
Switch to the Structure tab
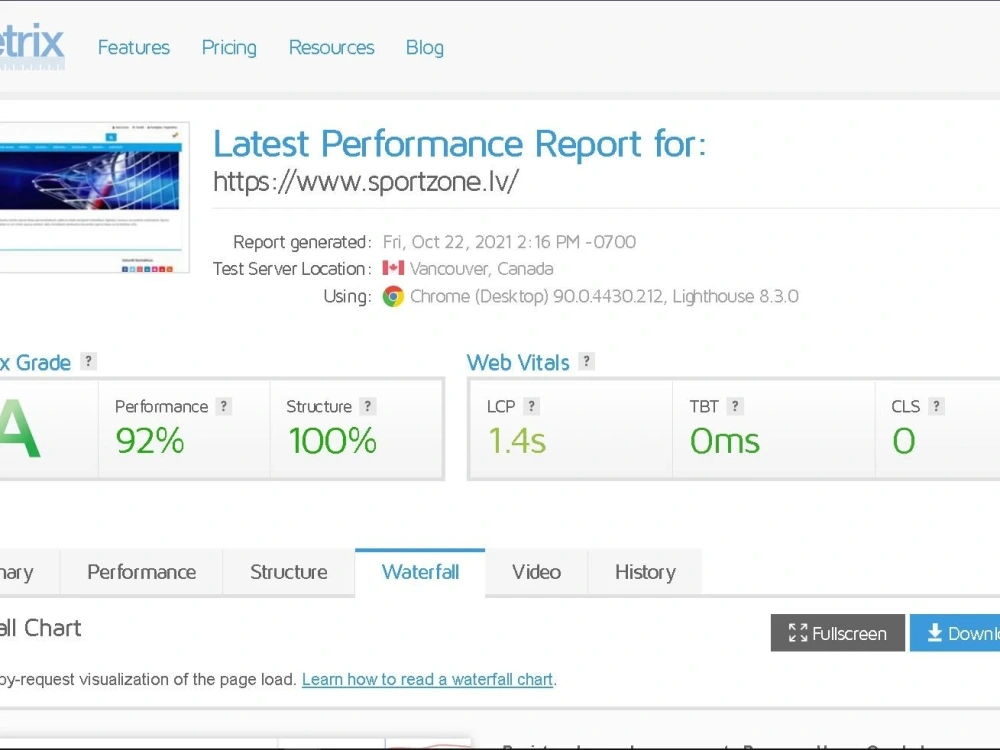[289, 572]
